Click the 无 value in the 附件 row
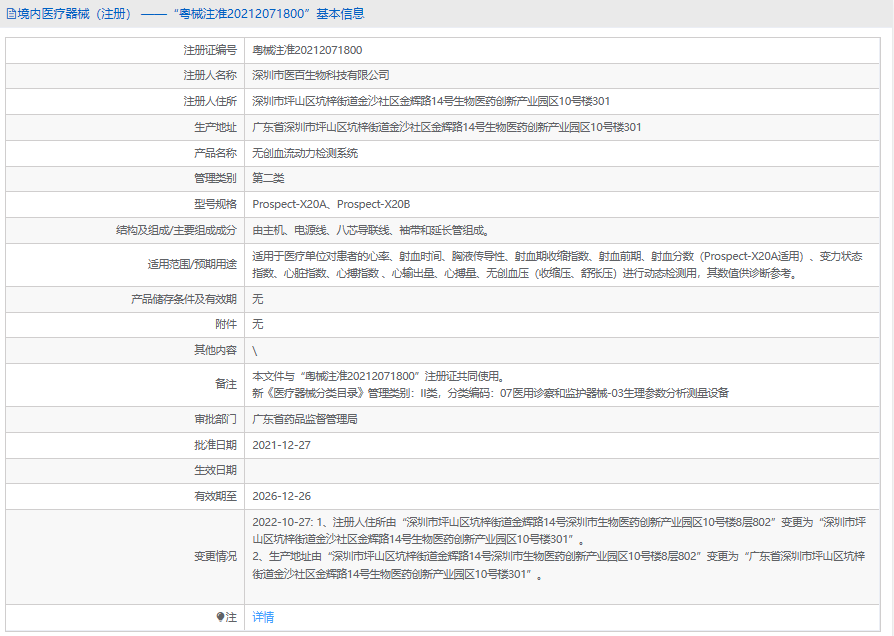This screenshot has height=636, width=894. click(x=258, y=325)
